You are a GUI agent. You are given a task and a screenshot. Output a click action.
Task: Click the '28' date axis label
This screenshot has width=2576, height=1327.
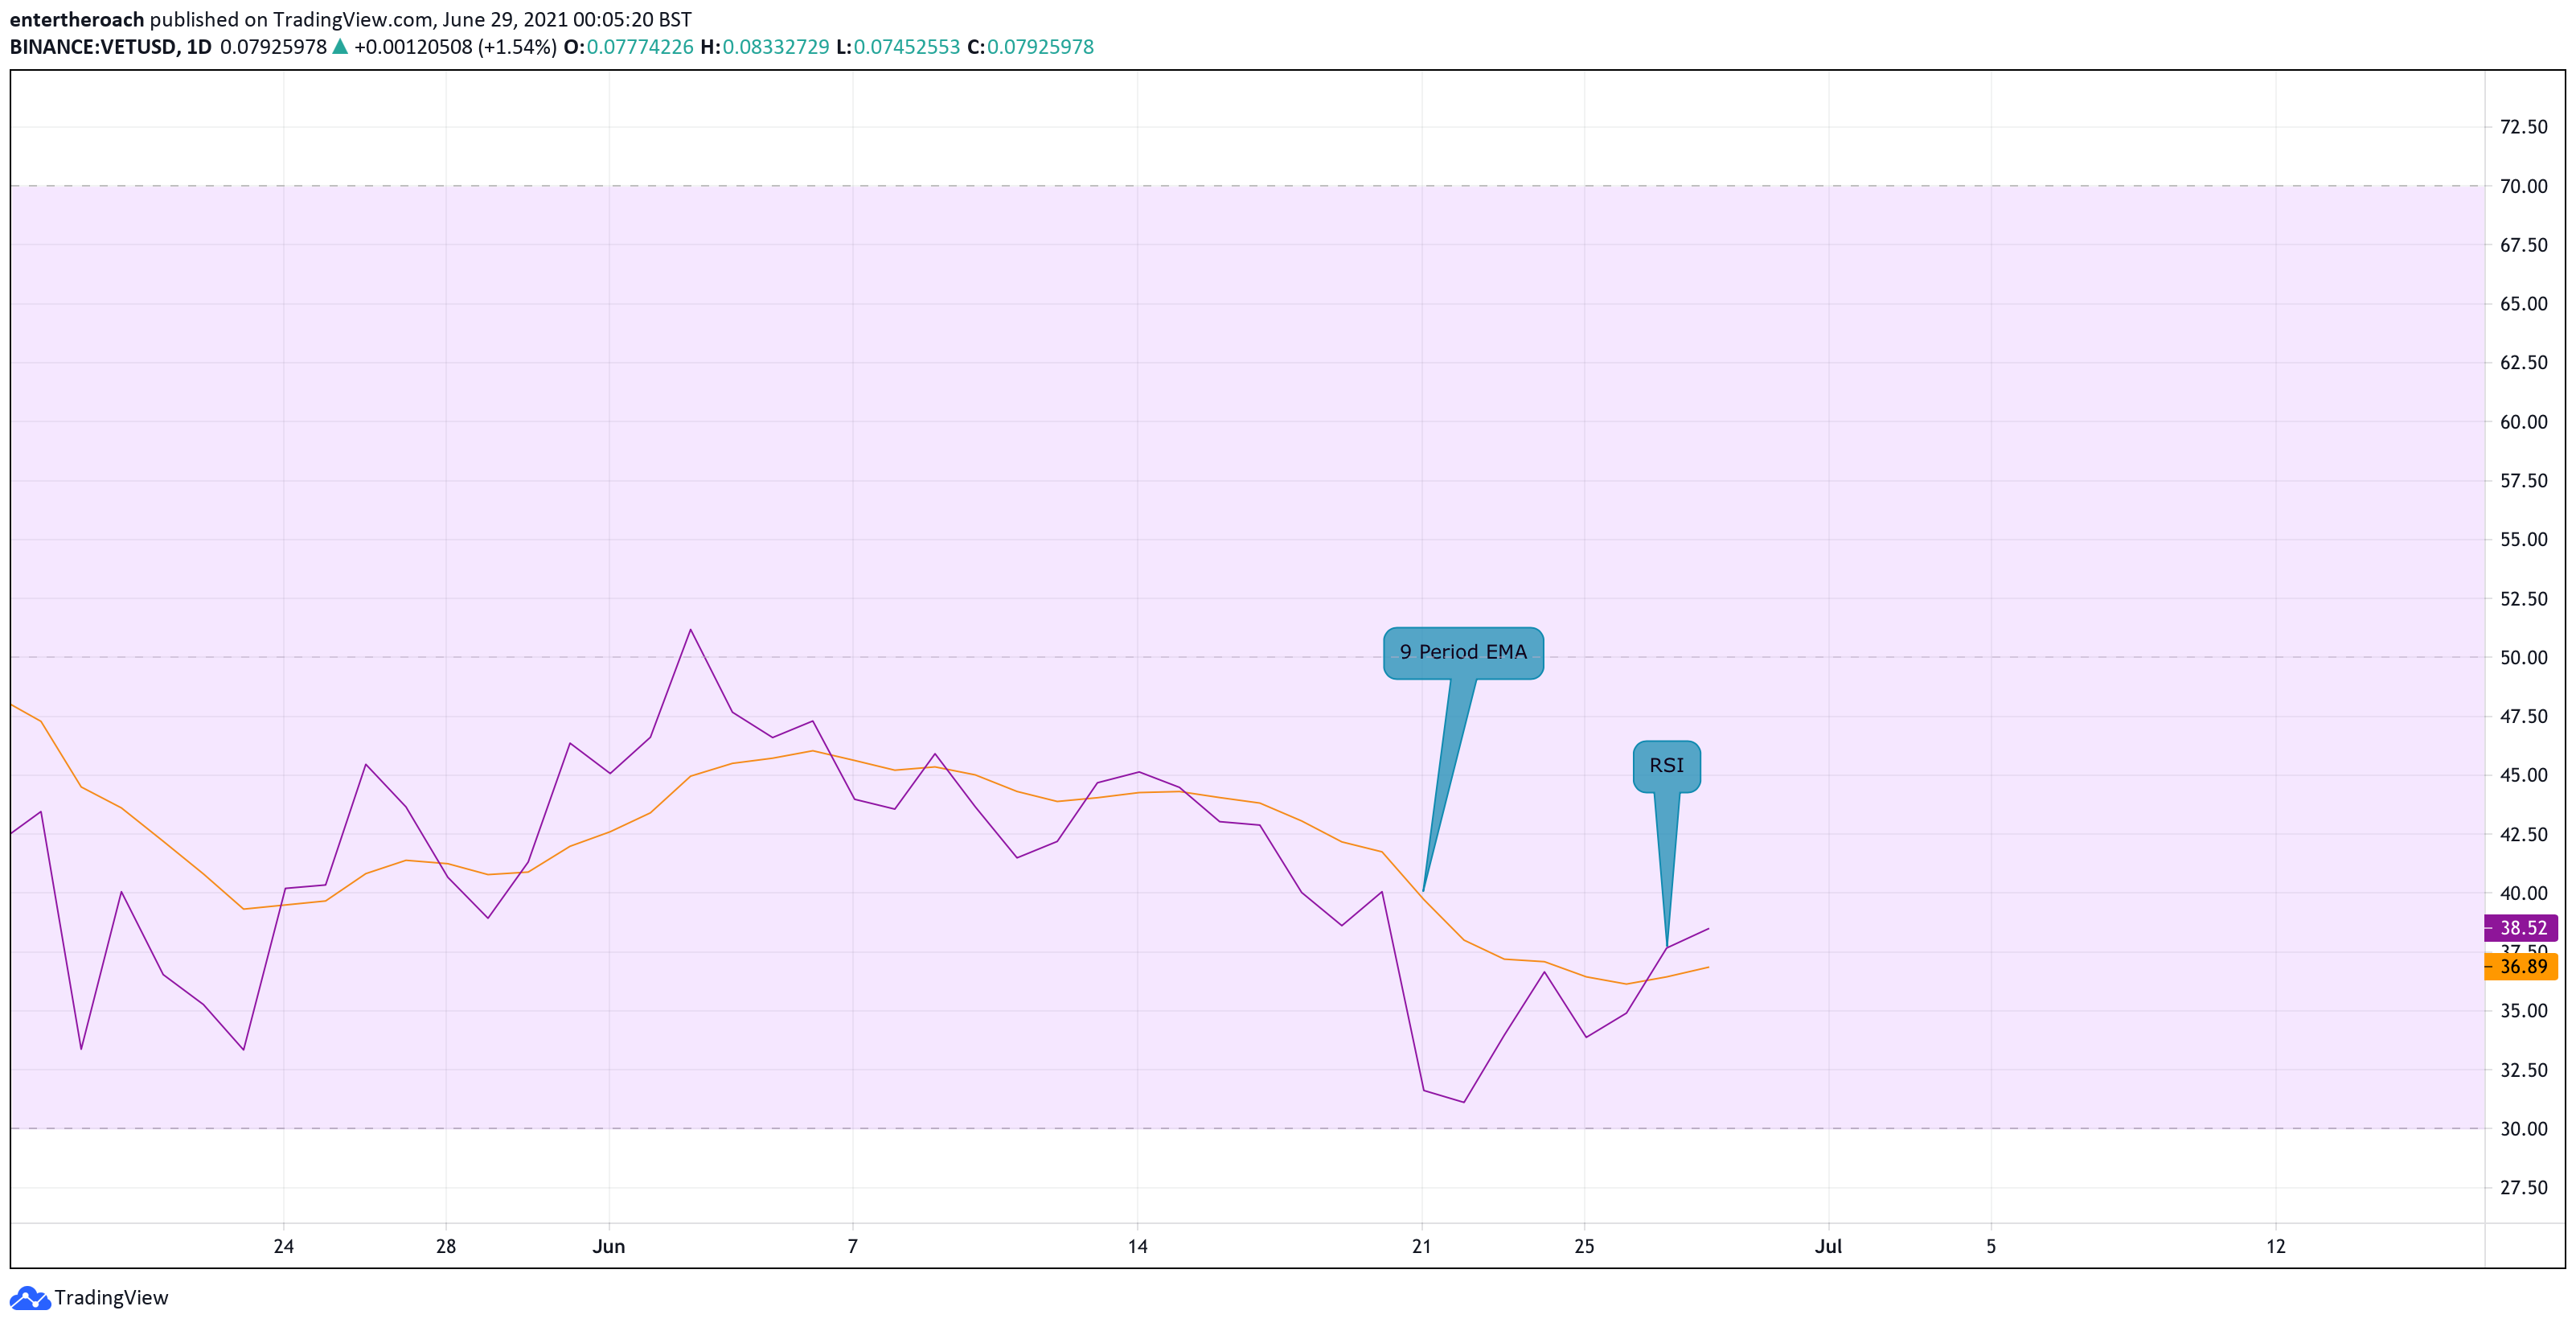(446, 1247)
